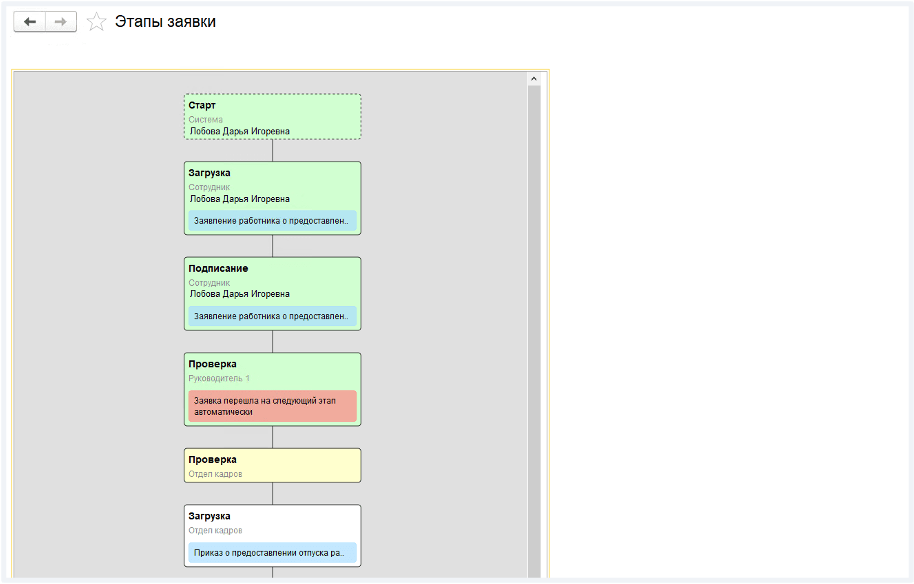Click the scrollbar up arrow
The image size is (914, 584).
[533, 78]
